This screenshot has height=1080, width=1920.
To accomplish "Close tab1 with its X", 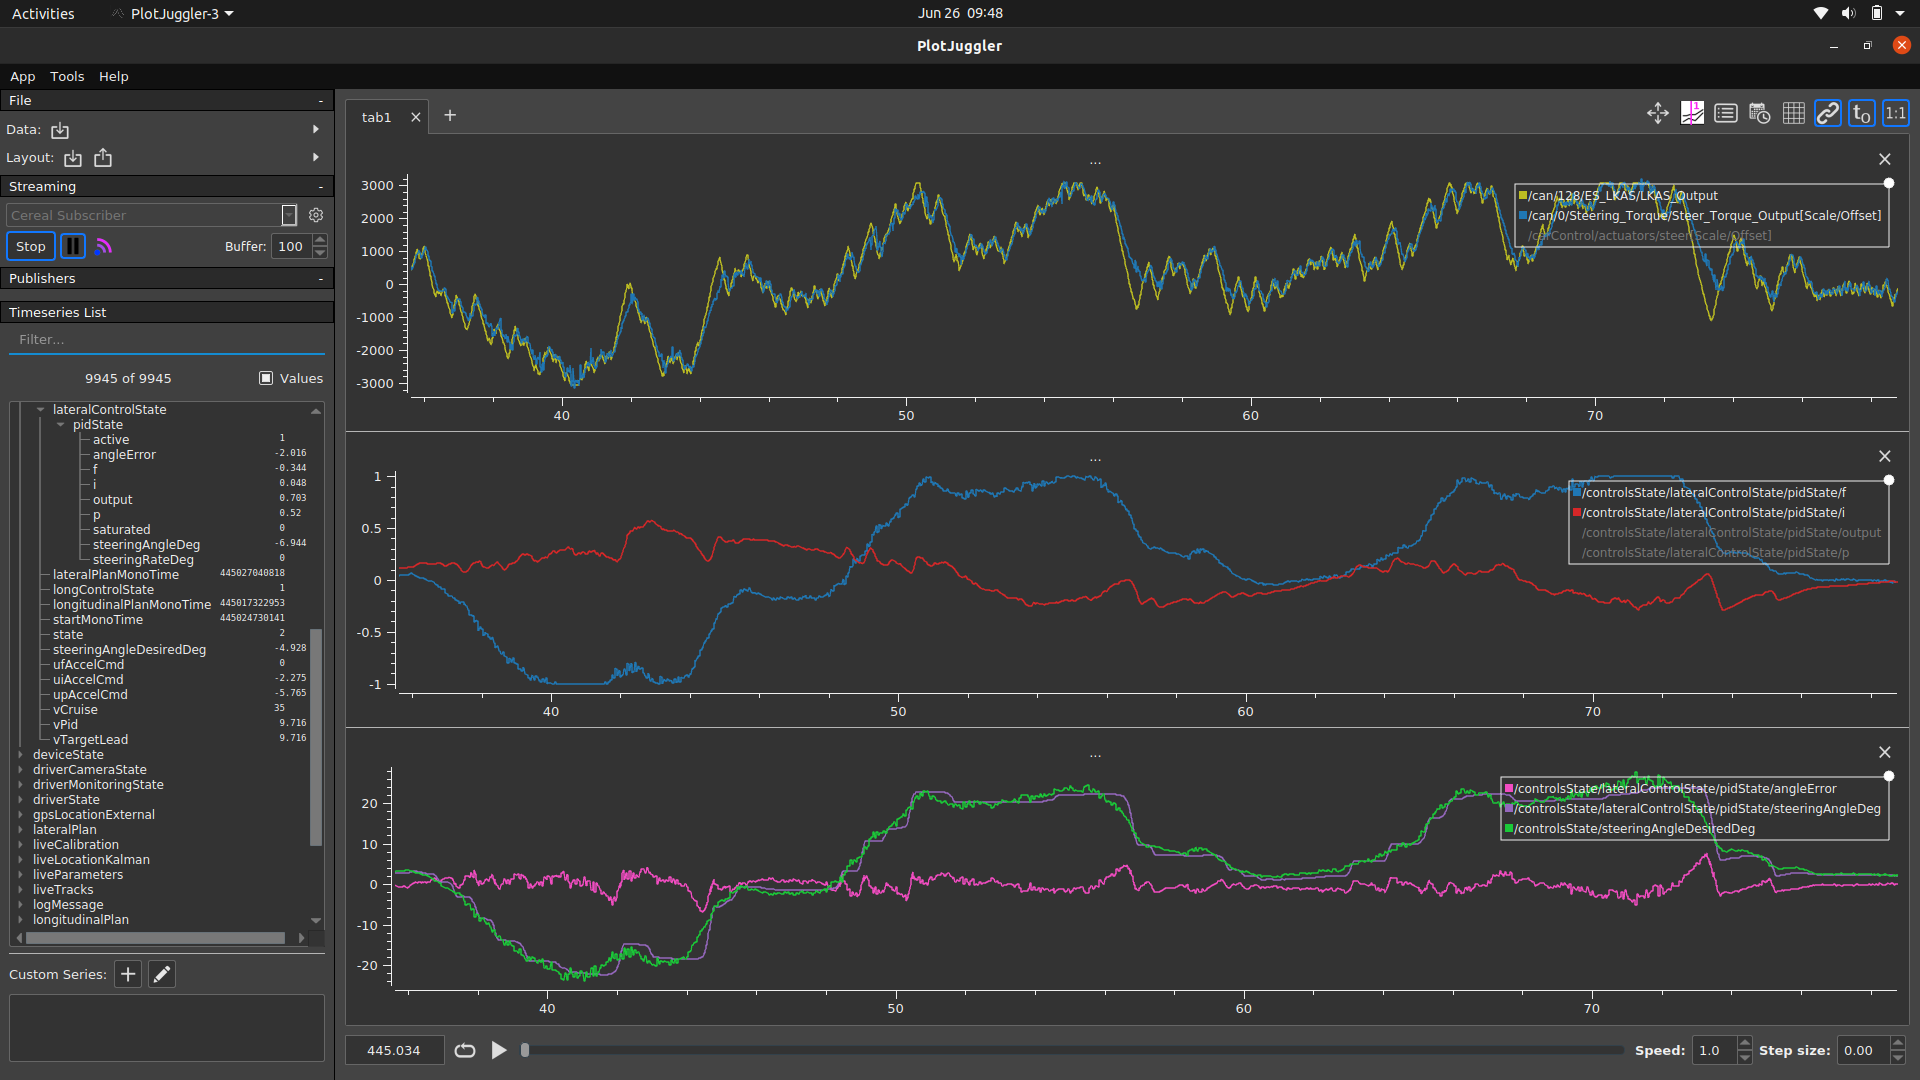I will tap(416, 117).
